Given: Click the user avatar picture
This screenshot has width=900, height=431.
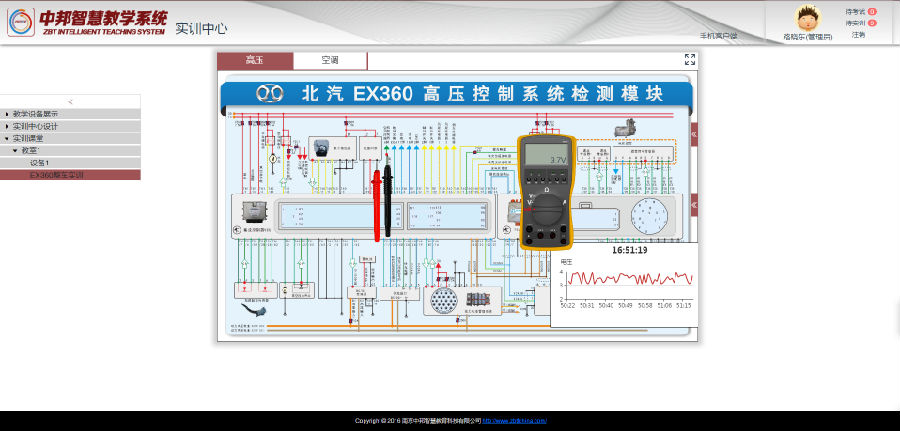Looking at the screenshot, I should 808,18.
